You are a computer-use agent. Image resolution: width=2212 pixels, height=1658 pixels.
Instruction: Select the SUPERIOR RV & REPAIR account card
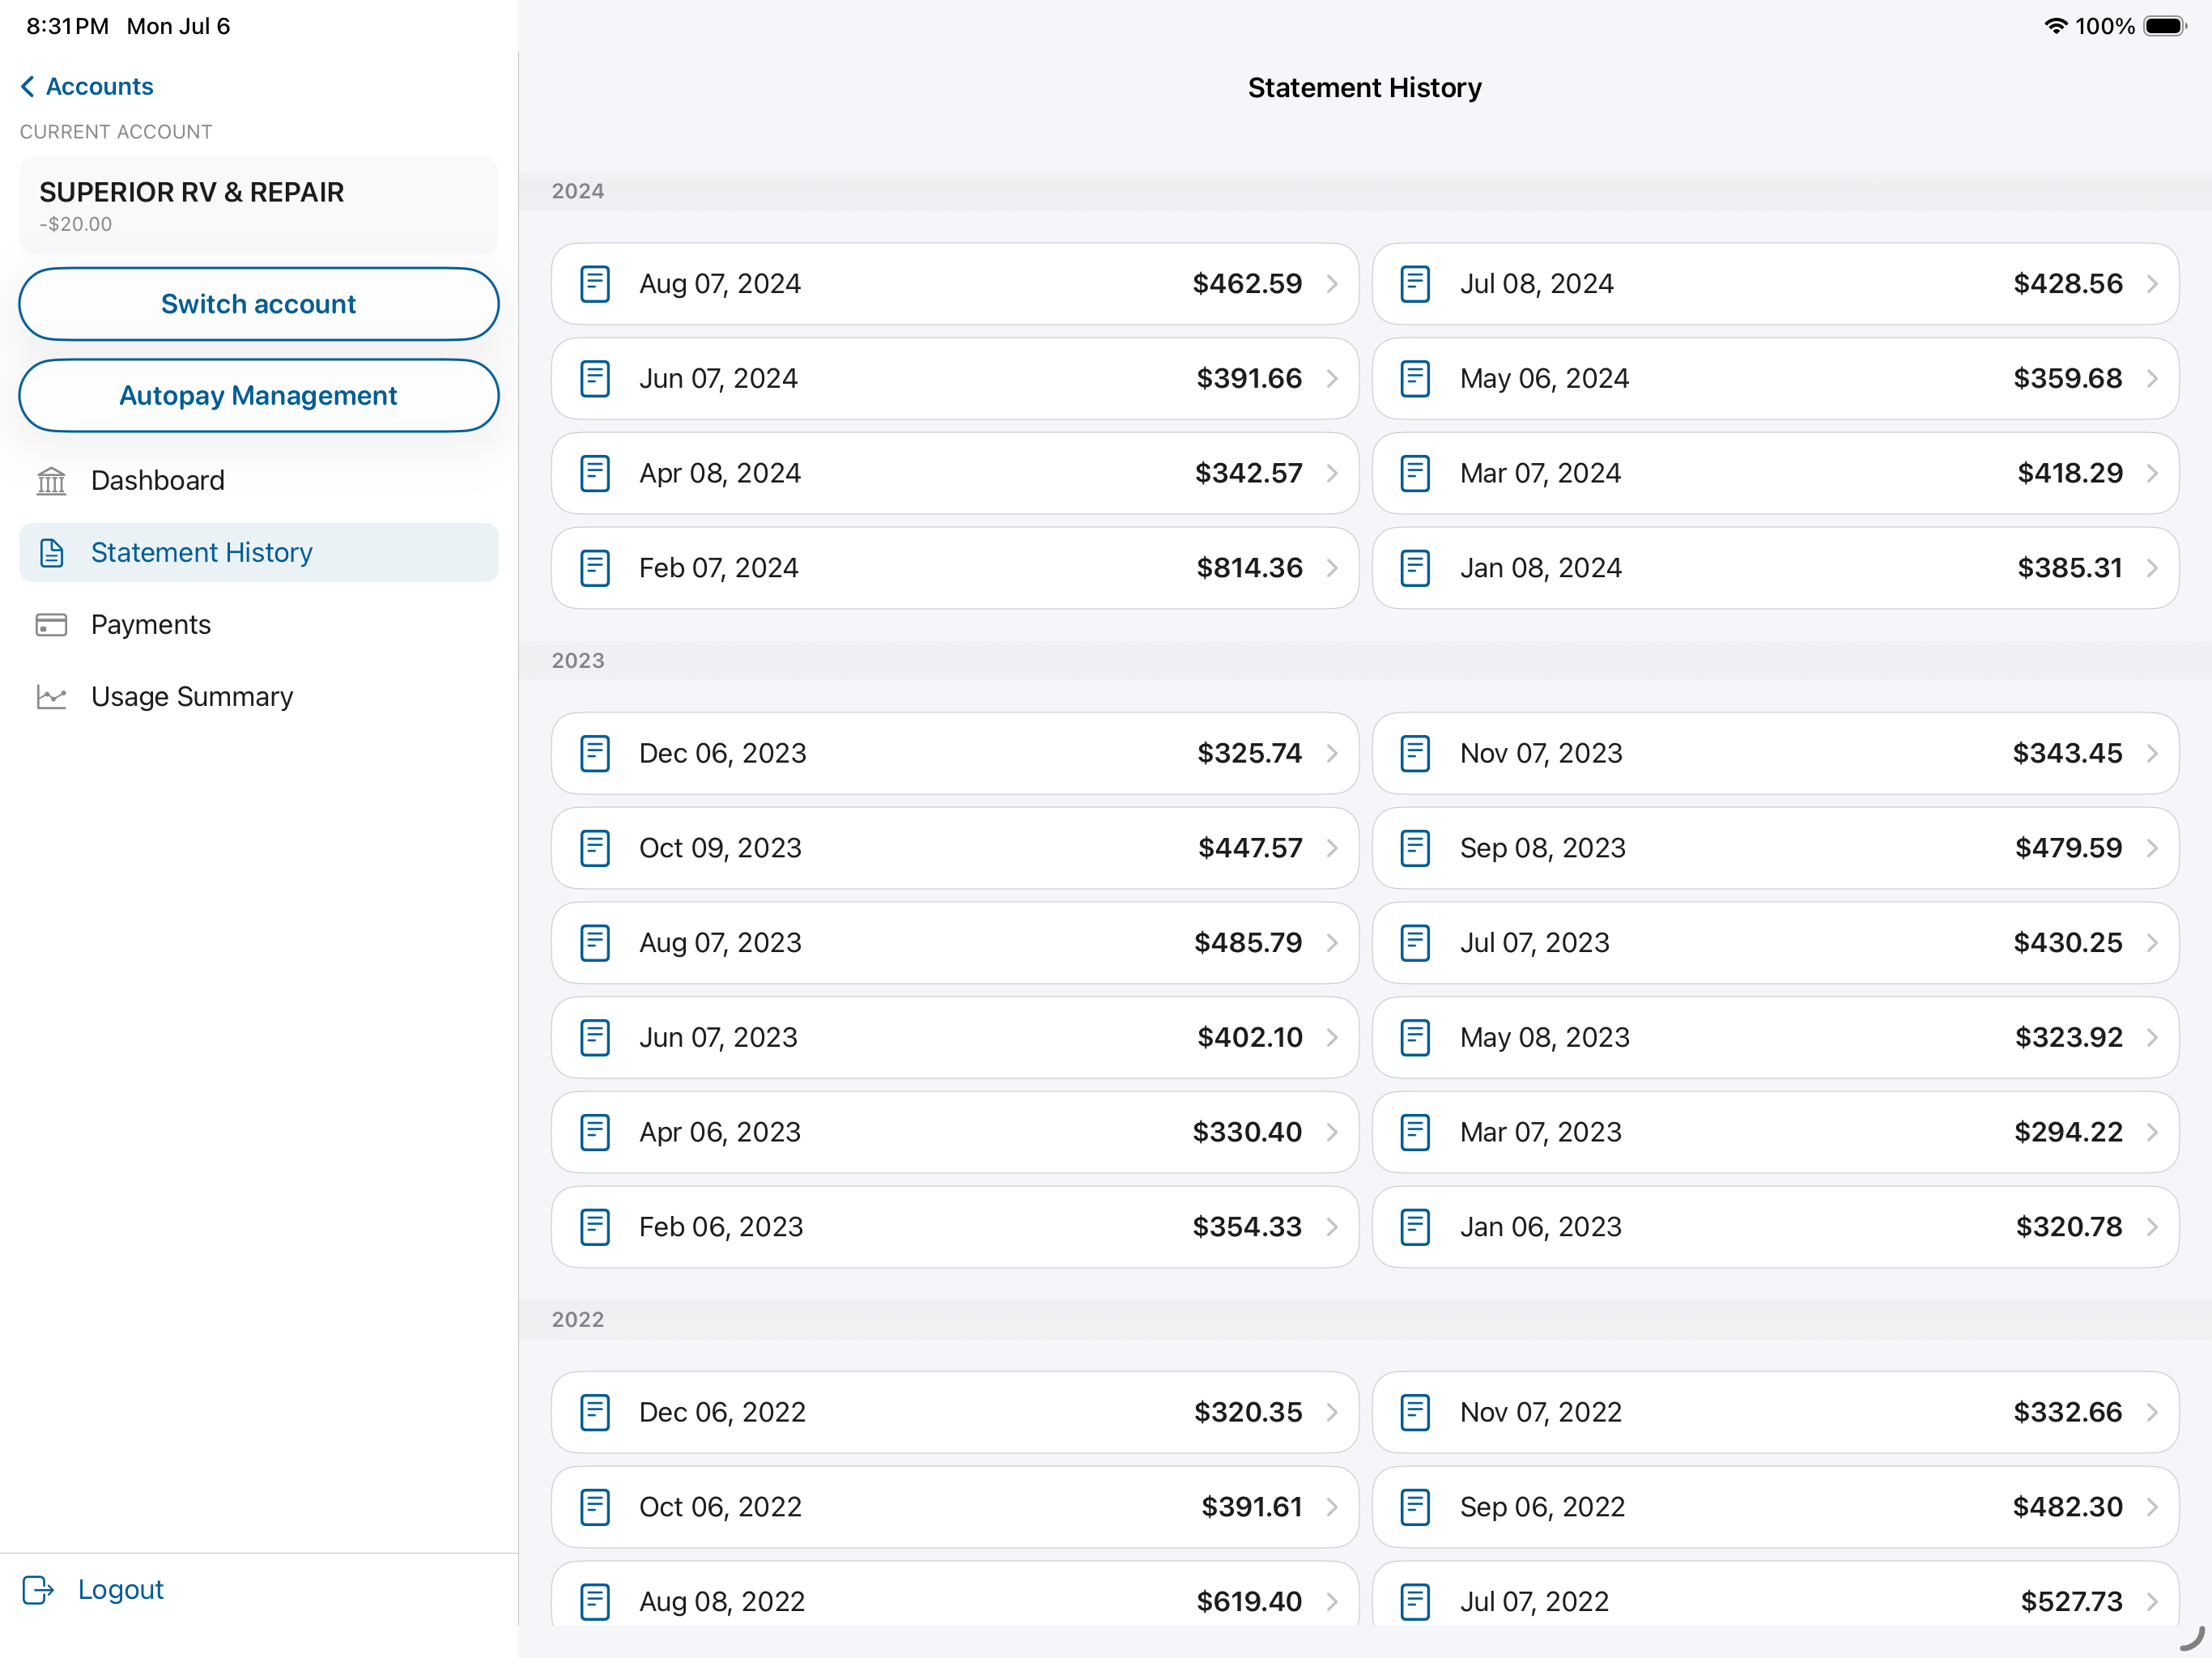(x=259, y=206)
